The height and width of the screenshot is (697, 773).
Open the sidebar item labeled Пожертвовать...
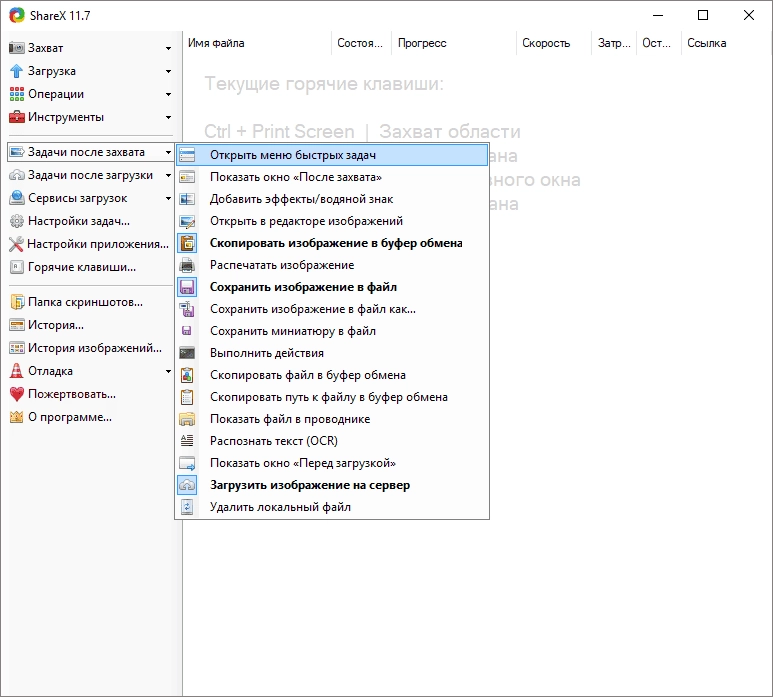click(63, 394)
